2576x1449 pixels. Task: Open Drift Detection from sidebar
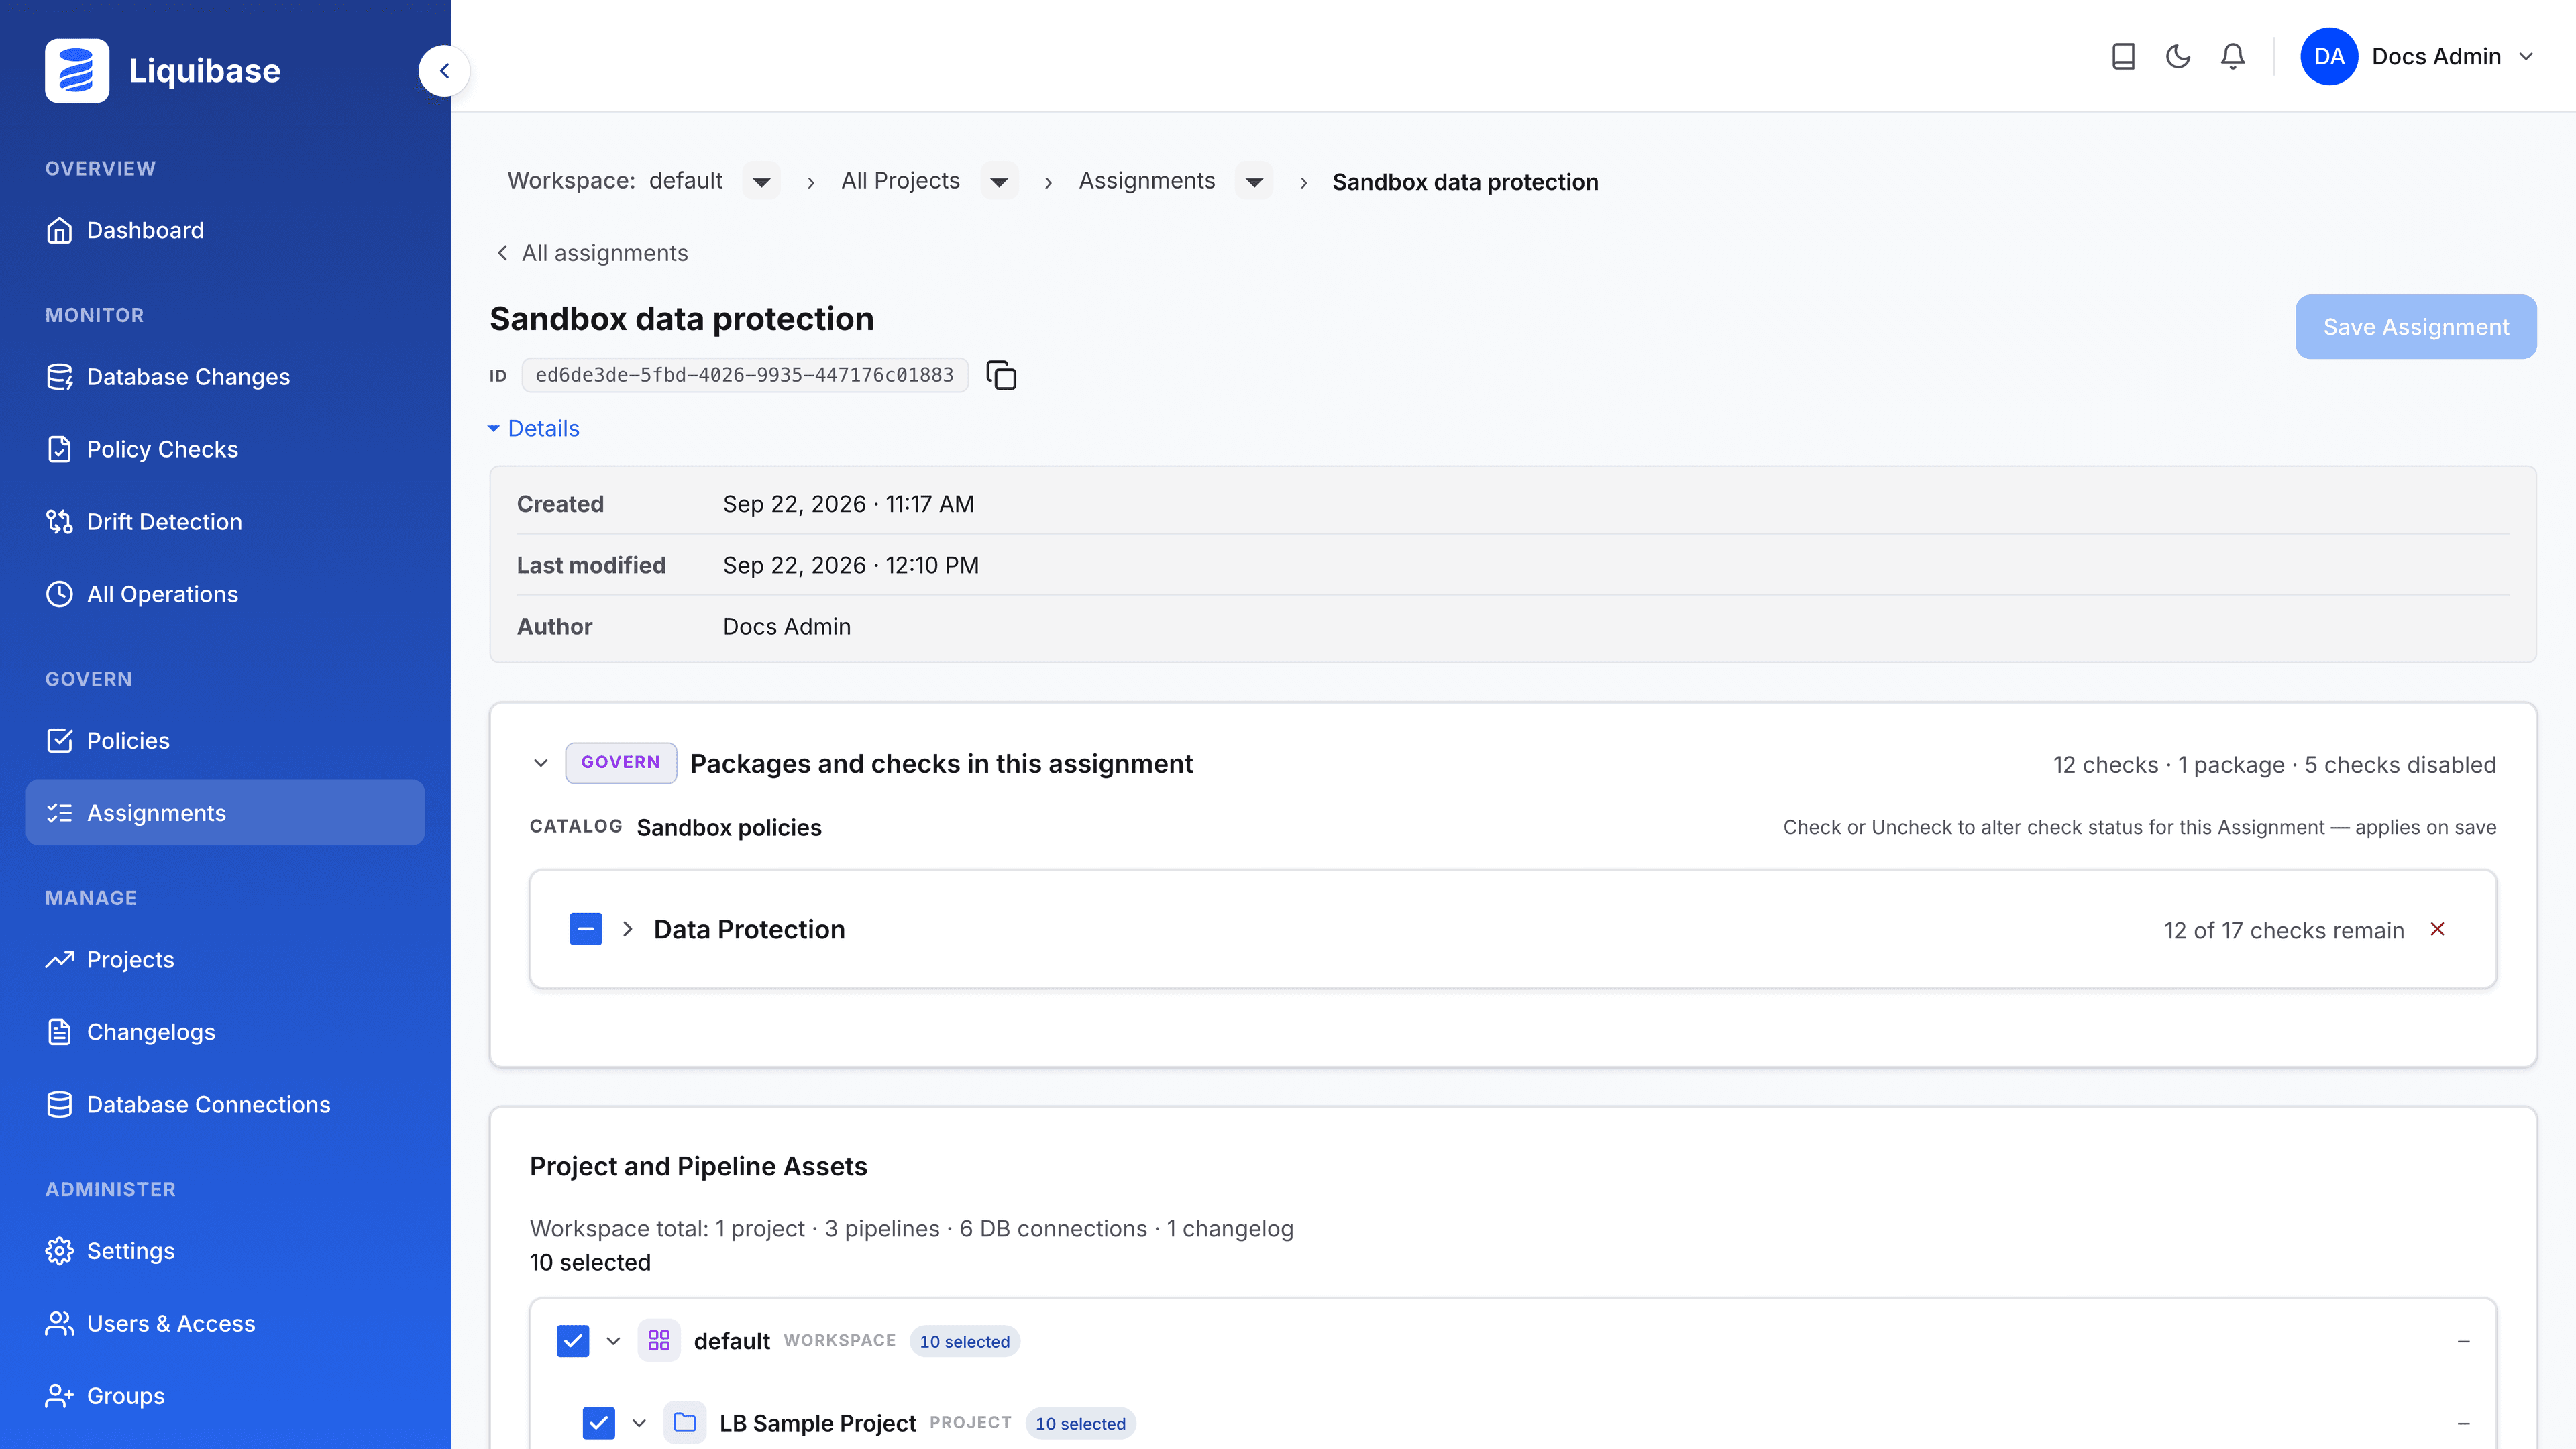(225, 522)
